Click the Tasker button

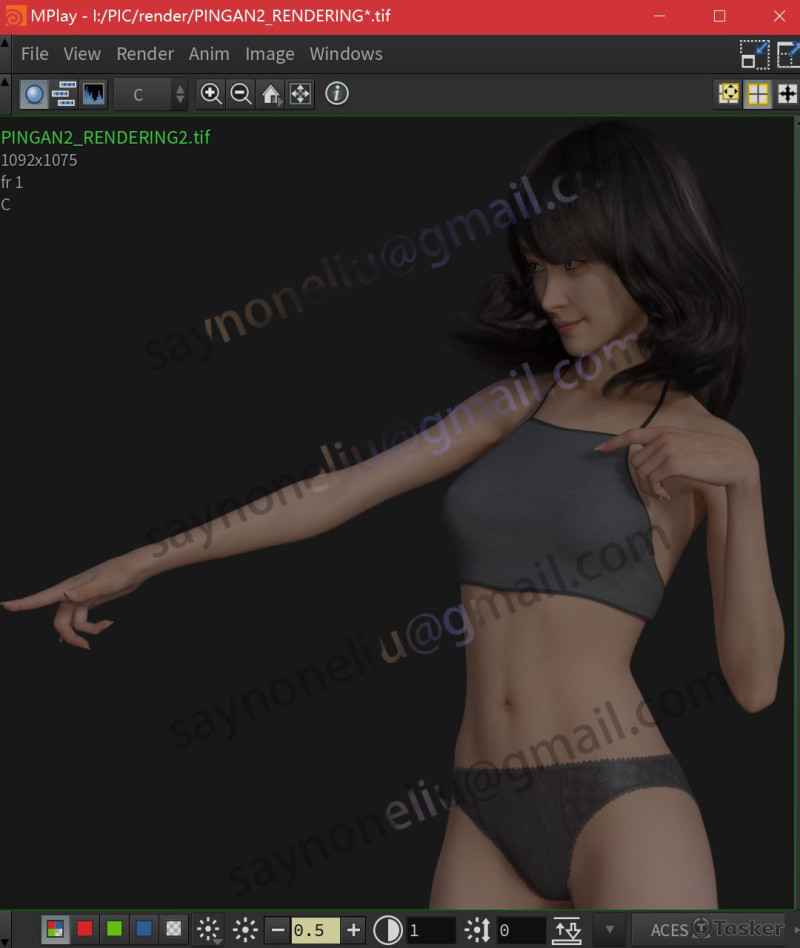click(750, 930)
